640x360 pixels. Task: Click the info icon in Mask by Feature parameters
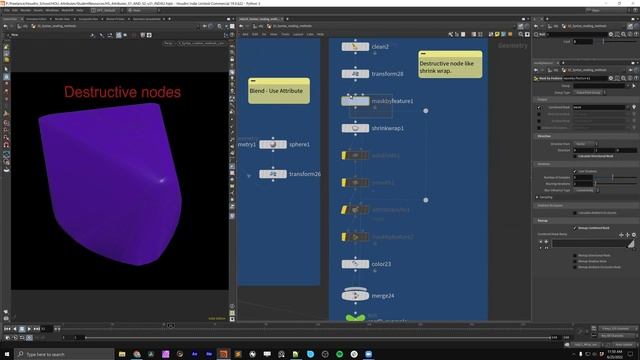(x=630, y=78)
